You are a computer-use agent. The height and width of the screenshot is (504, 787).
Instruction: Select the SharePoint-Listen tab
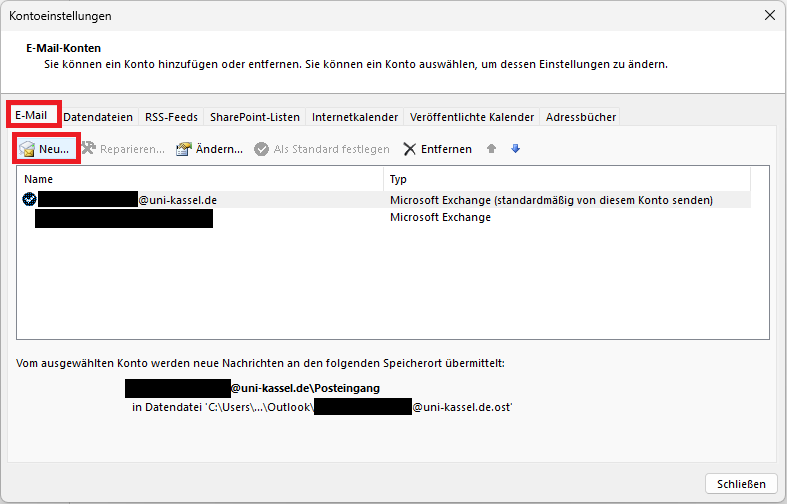pos(254,117)
